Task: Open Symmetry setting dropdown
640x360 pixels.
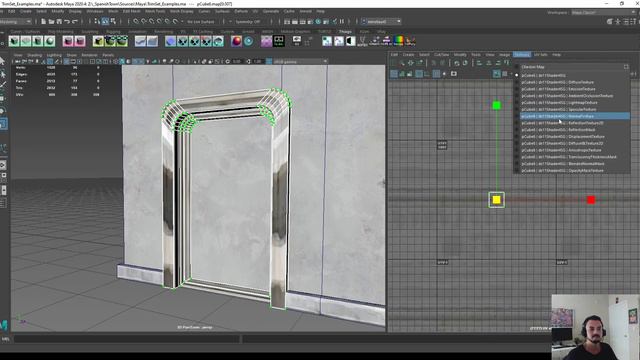Action: tap(247, 21)
